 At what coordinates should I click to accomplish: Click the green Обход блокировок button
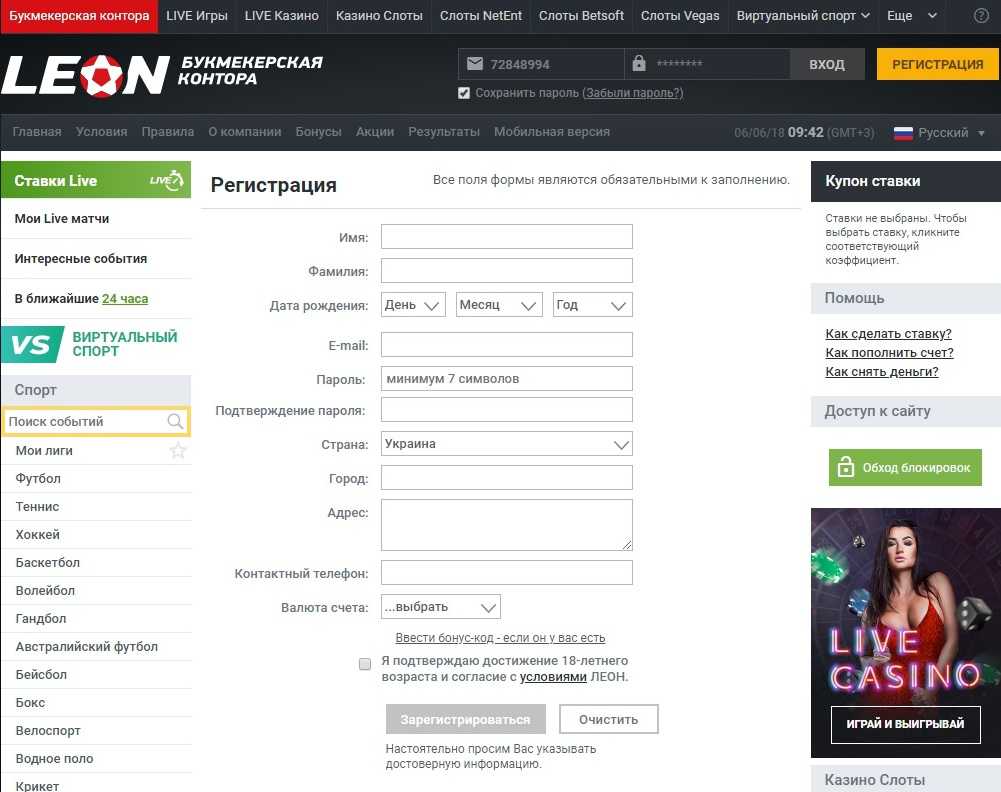[905, 468]
